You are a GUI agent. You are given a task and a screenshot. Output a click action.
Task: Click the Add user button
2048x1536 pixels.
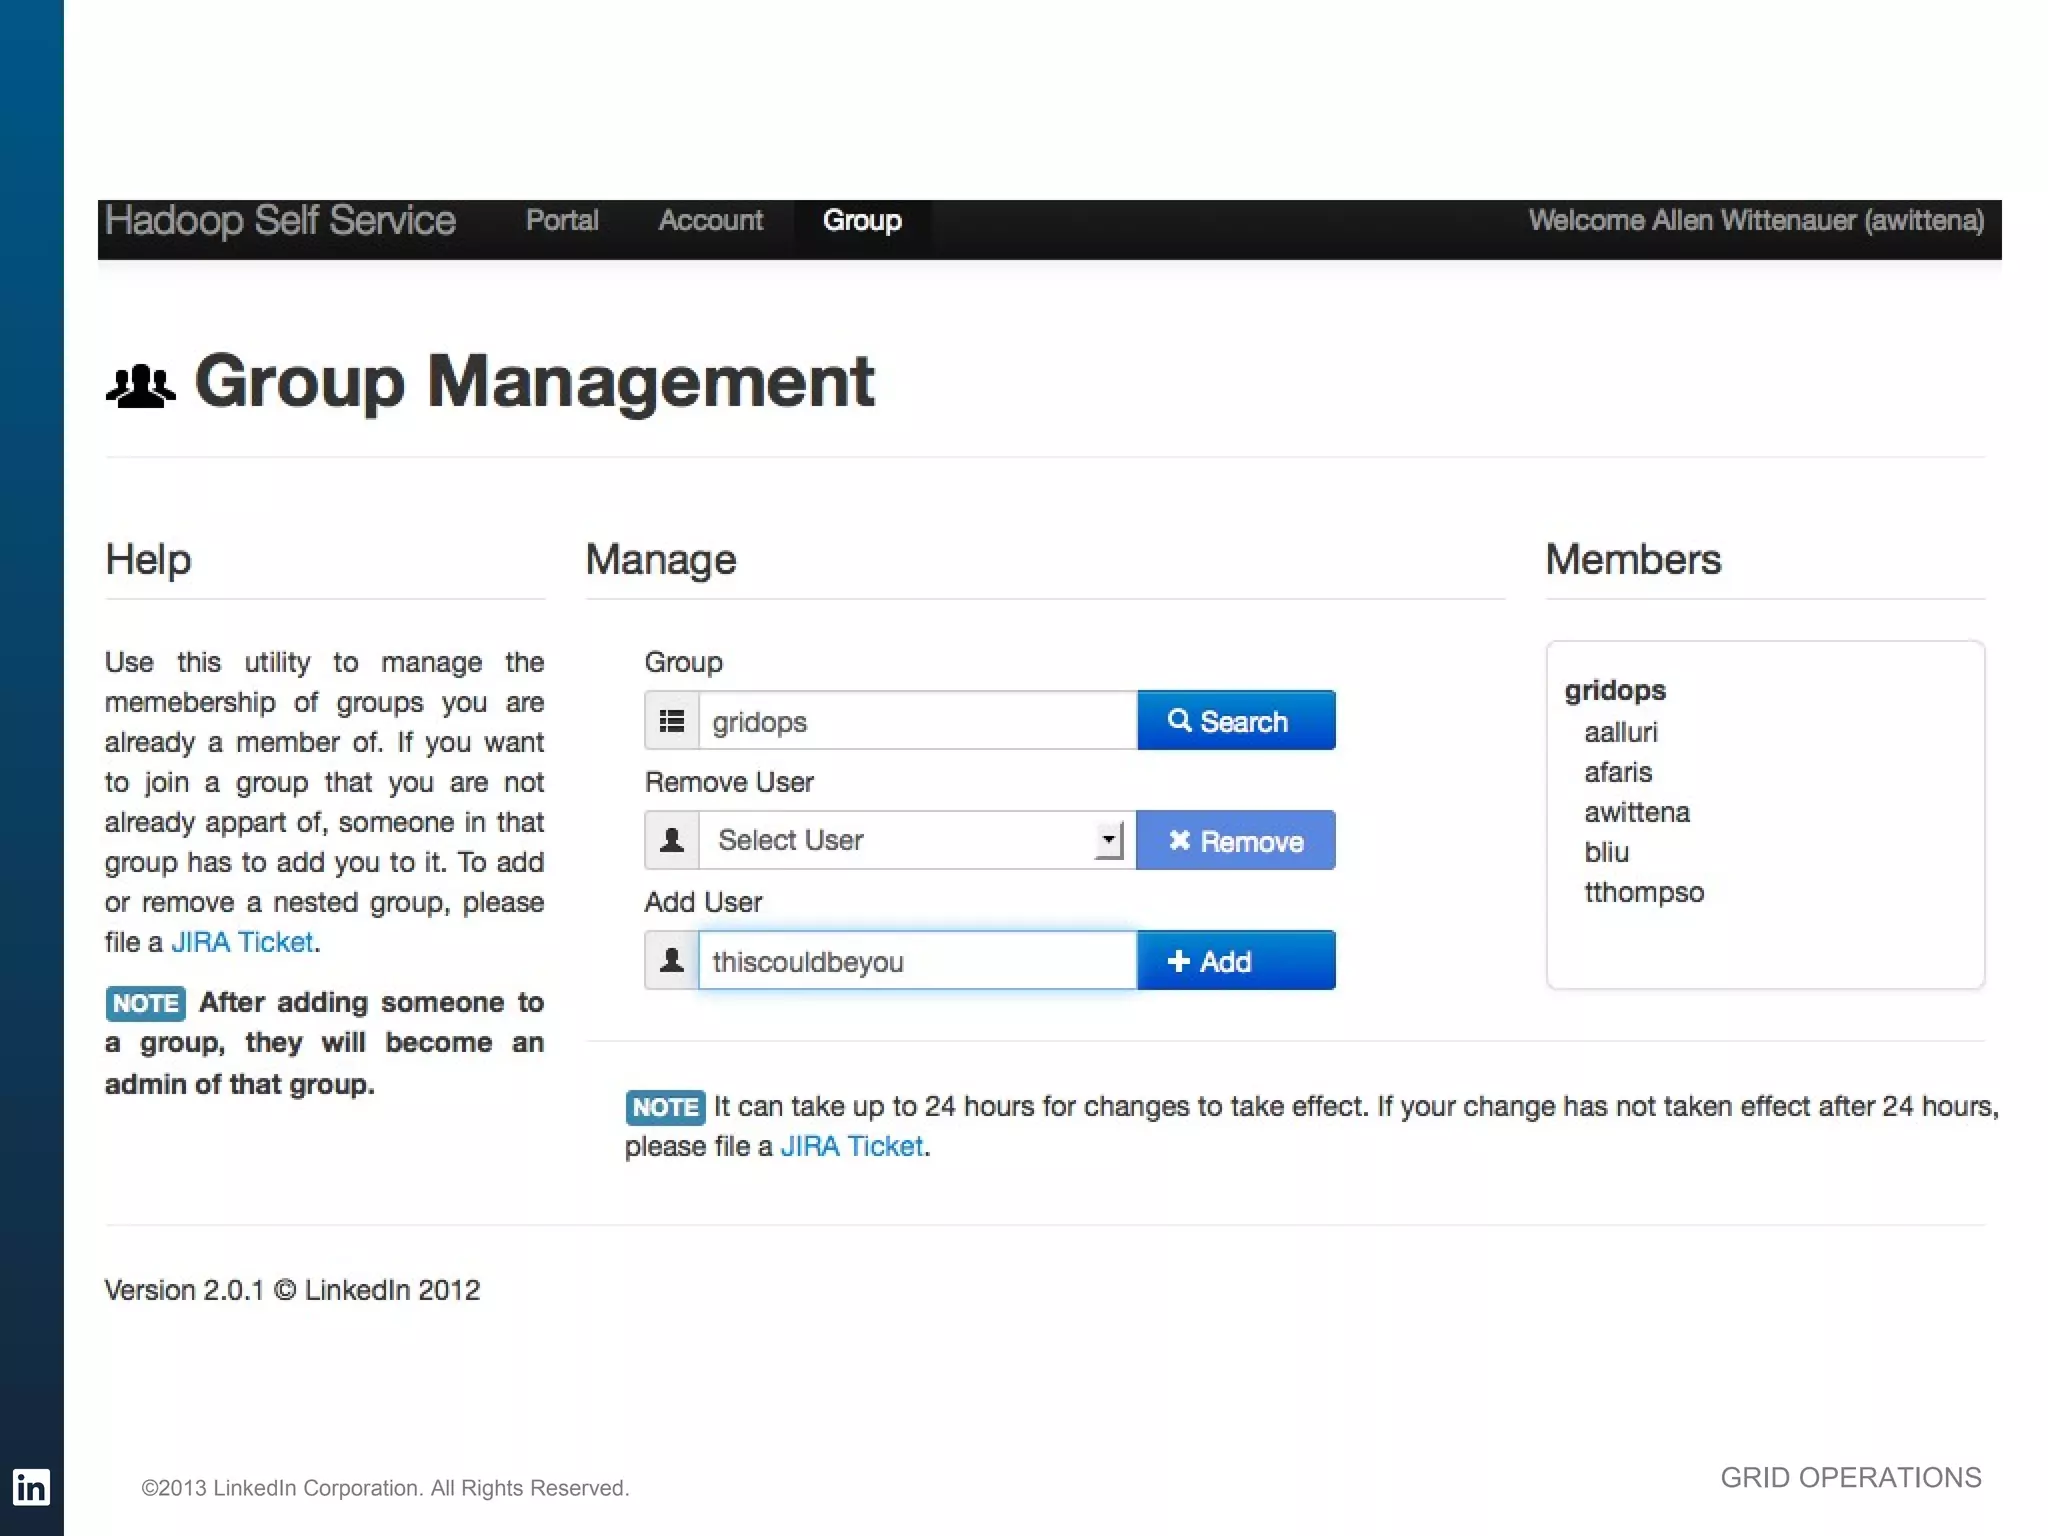[1236, 960]
